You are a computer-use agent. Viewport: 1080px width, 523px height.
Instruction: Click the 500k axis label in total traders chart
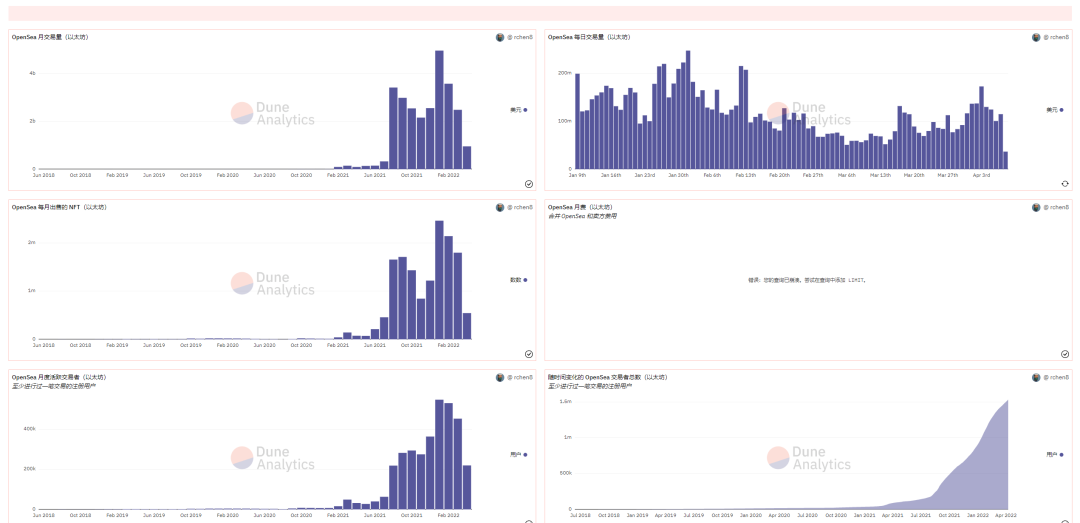point(566,473)
